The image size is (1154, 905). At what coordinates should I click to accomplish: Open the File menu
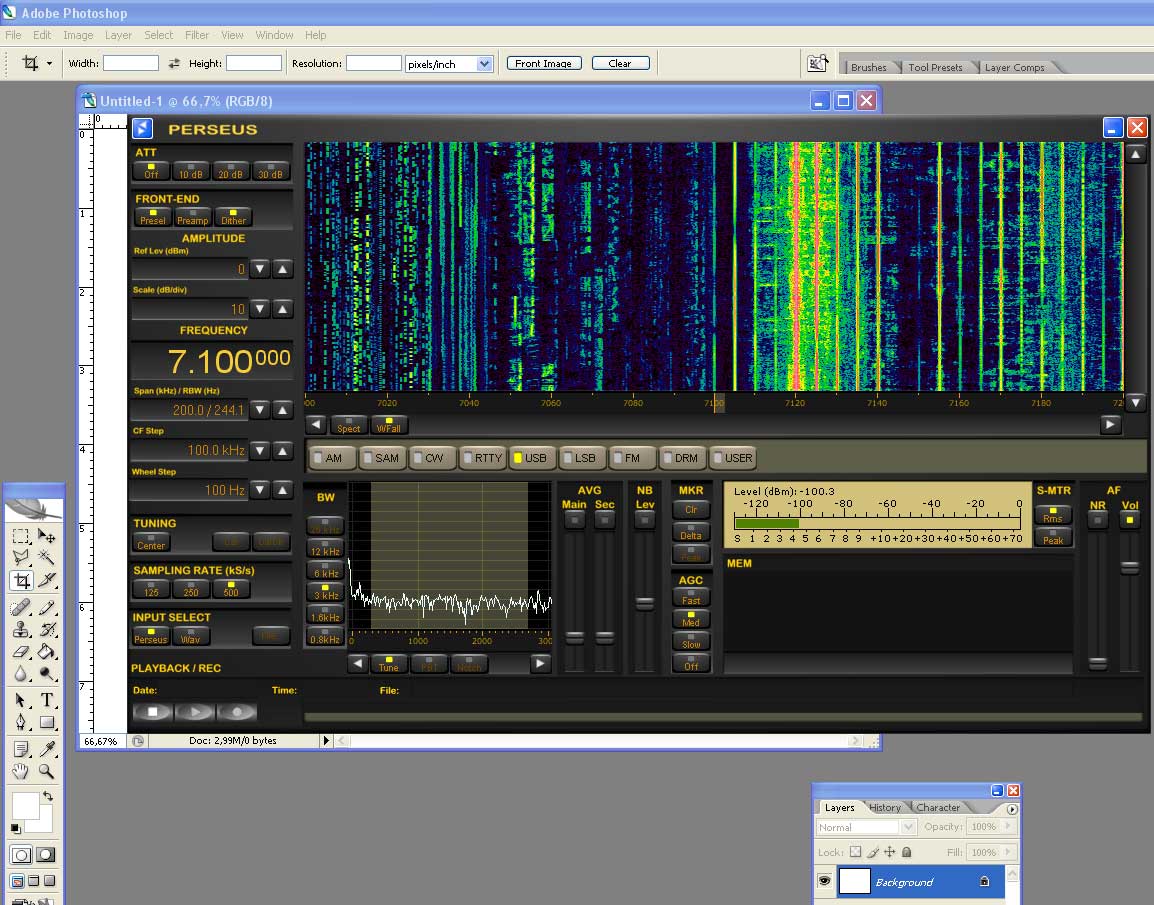point(13,35)
